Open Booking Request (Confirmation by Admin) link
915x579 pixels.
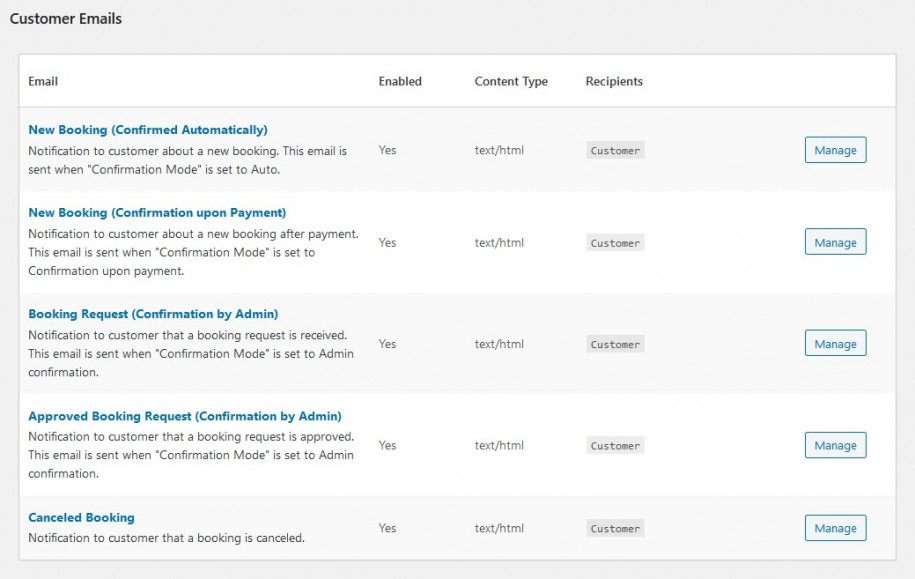coord(153,314)
